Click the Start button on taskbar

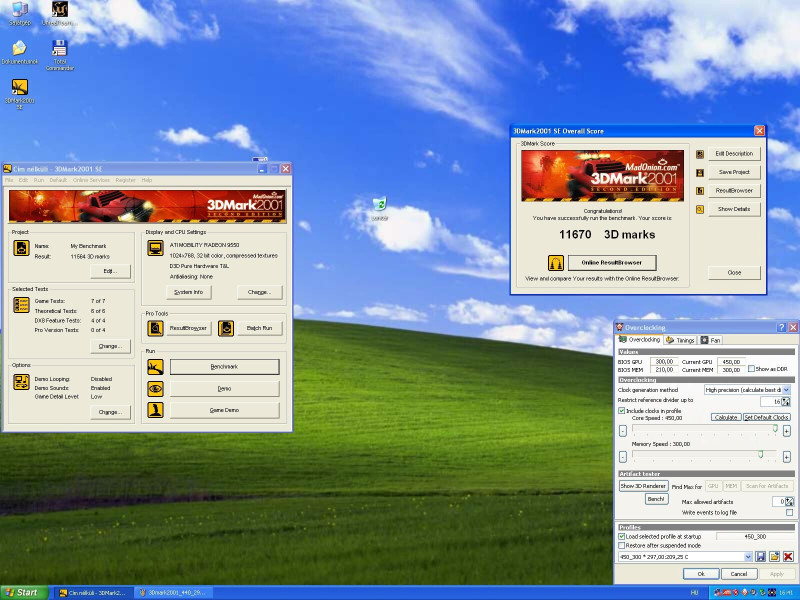tap(23, 592)
